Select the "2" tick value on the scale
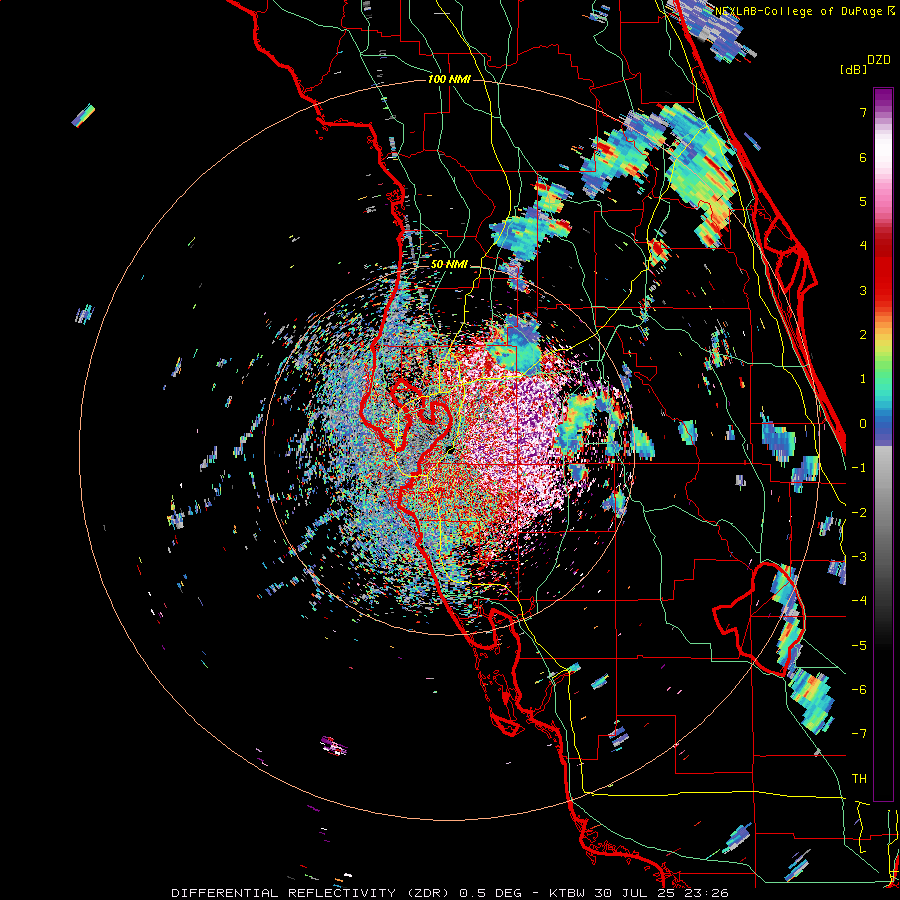 [x=863, y=335]
